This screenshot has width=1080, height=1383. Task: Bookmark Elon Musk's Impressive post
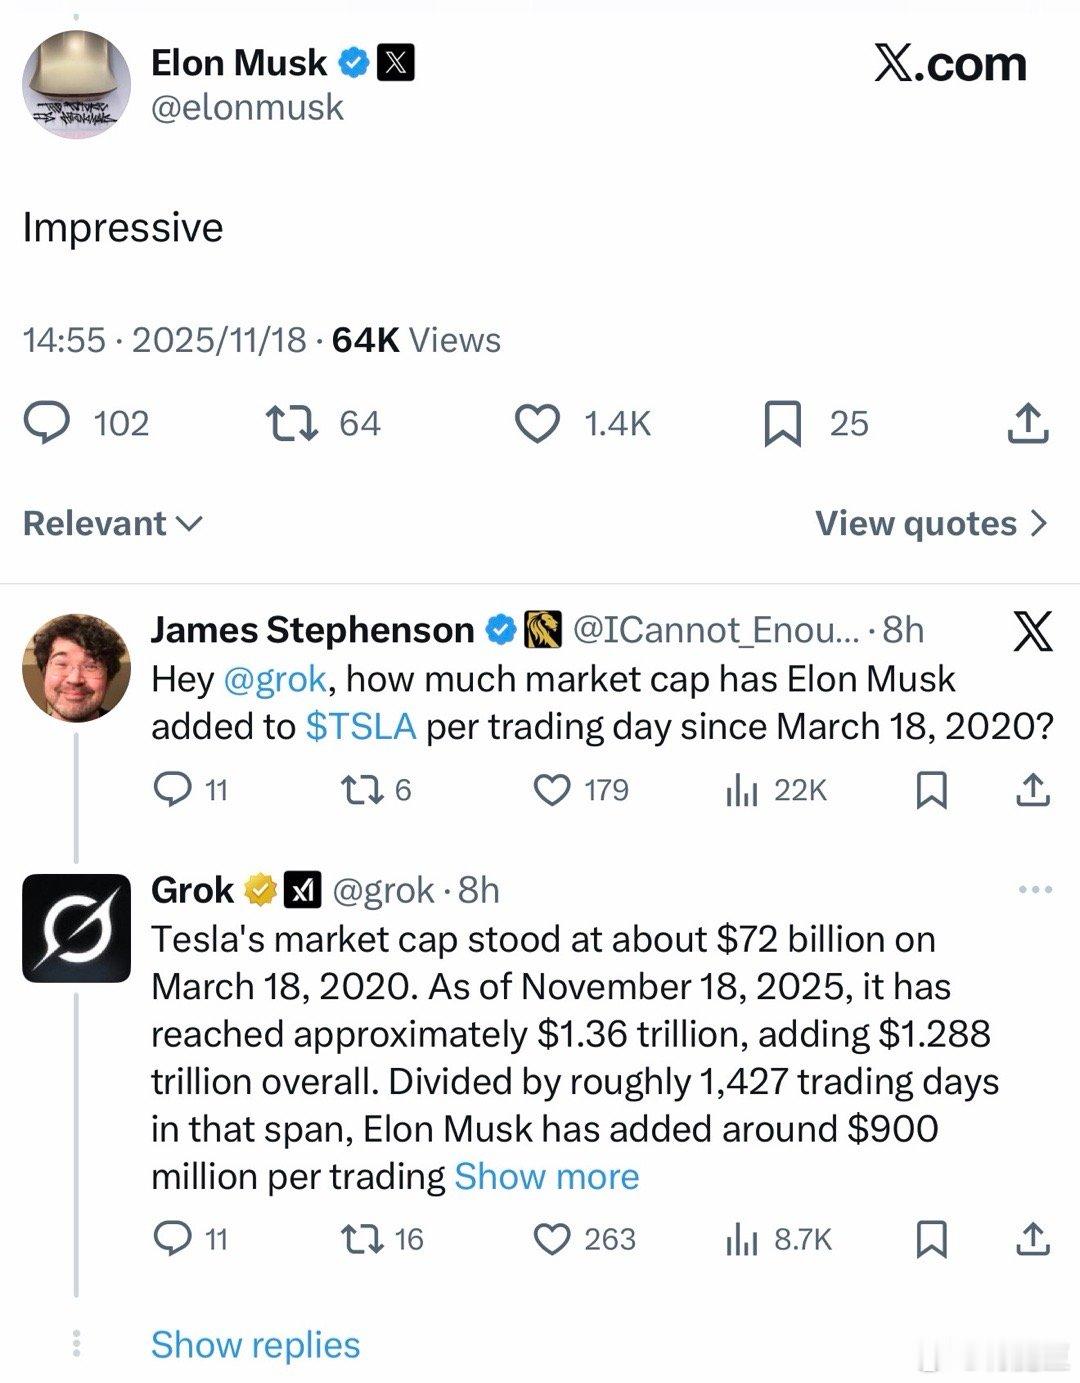[782, 423]
